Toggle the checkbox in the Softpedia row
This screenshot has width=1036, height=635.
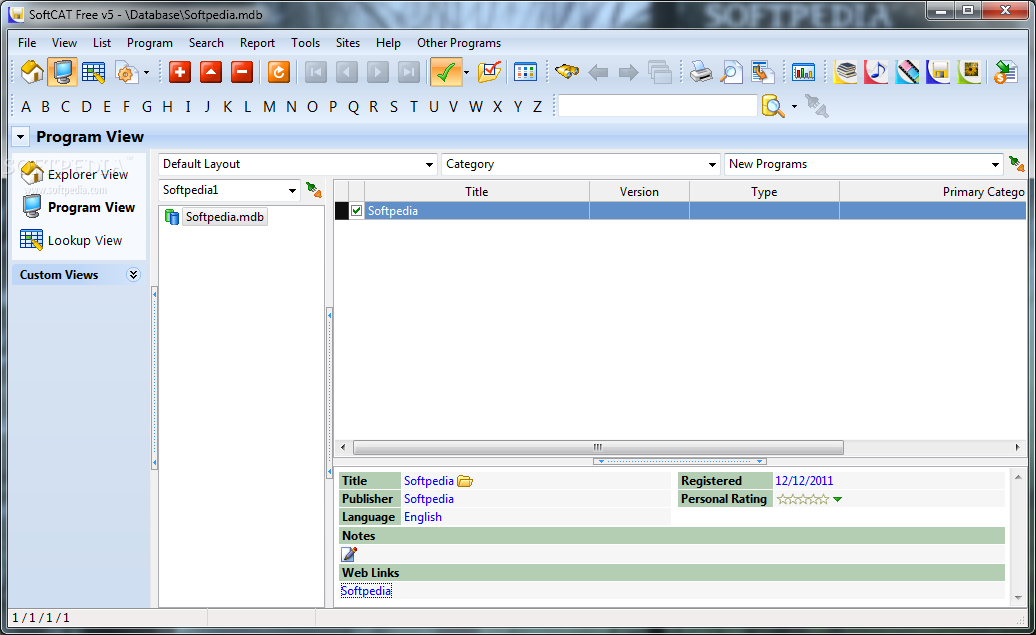(357, 211)
